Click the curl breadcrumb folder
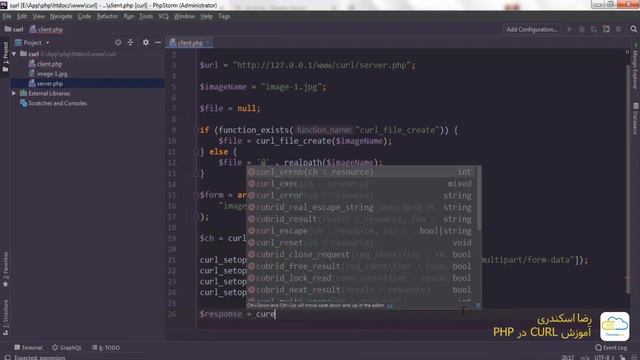 (x=14, y=29)
